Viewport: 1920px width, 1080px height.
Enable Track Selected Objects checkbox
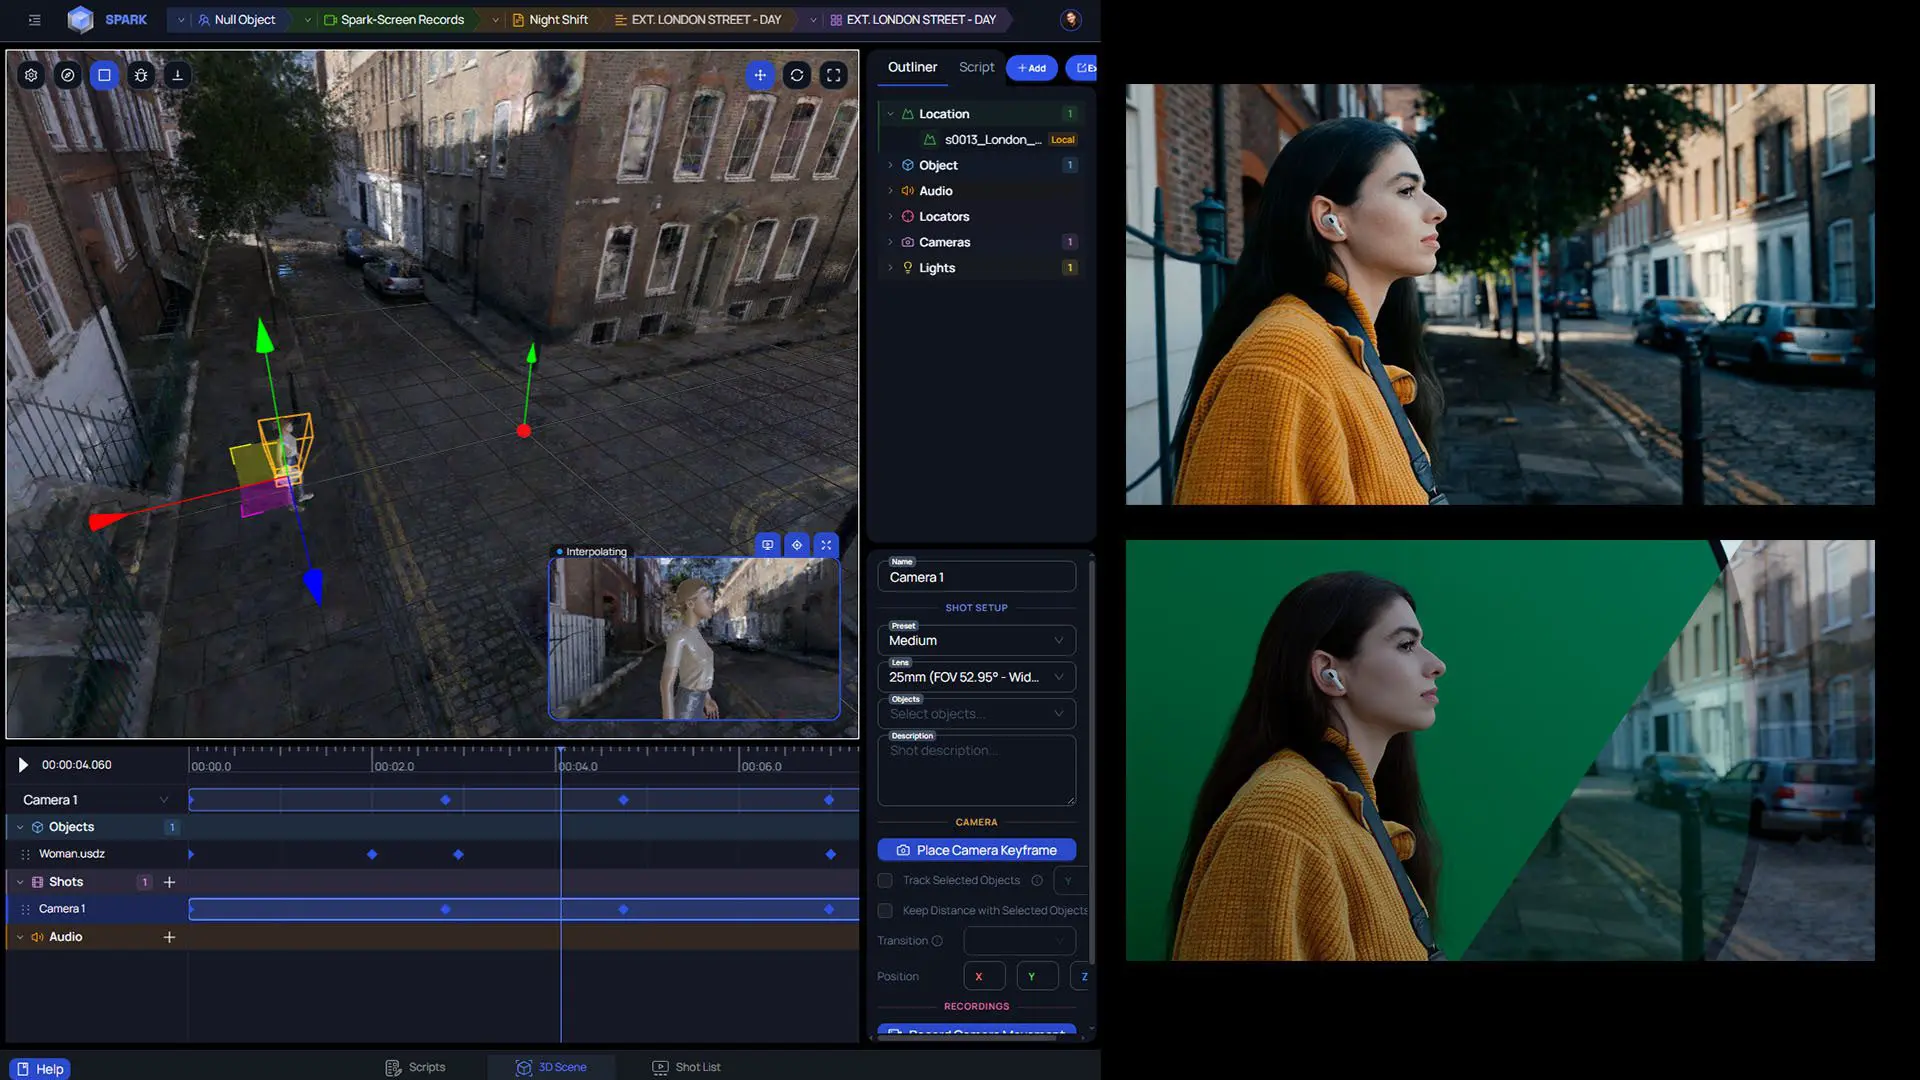coord(885,880)
